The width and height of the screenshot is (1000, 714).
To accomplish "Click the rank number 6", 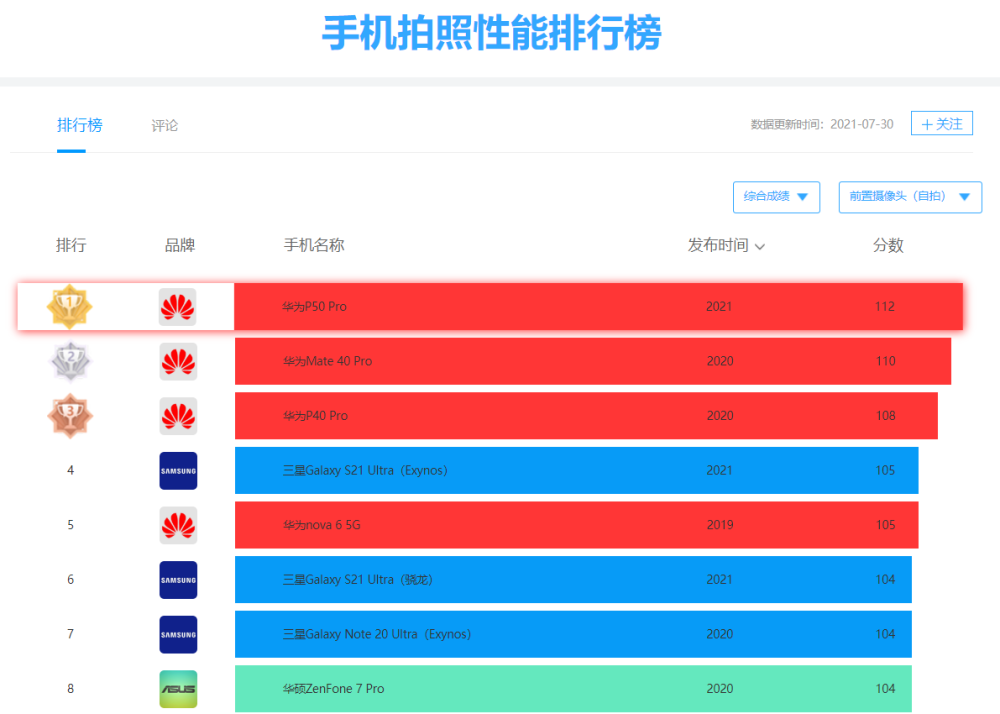I will [x=70, y=579].
